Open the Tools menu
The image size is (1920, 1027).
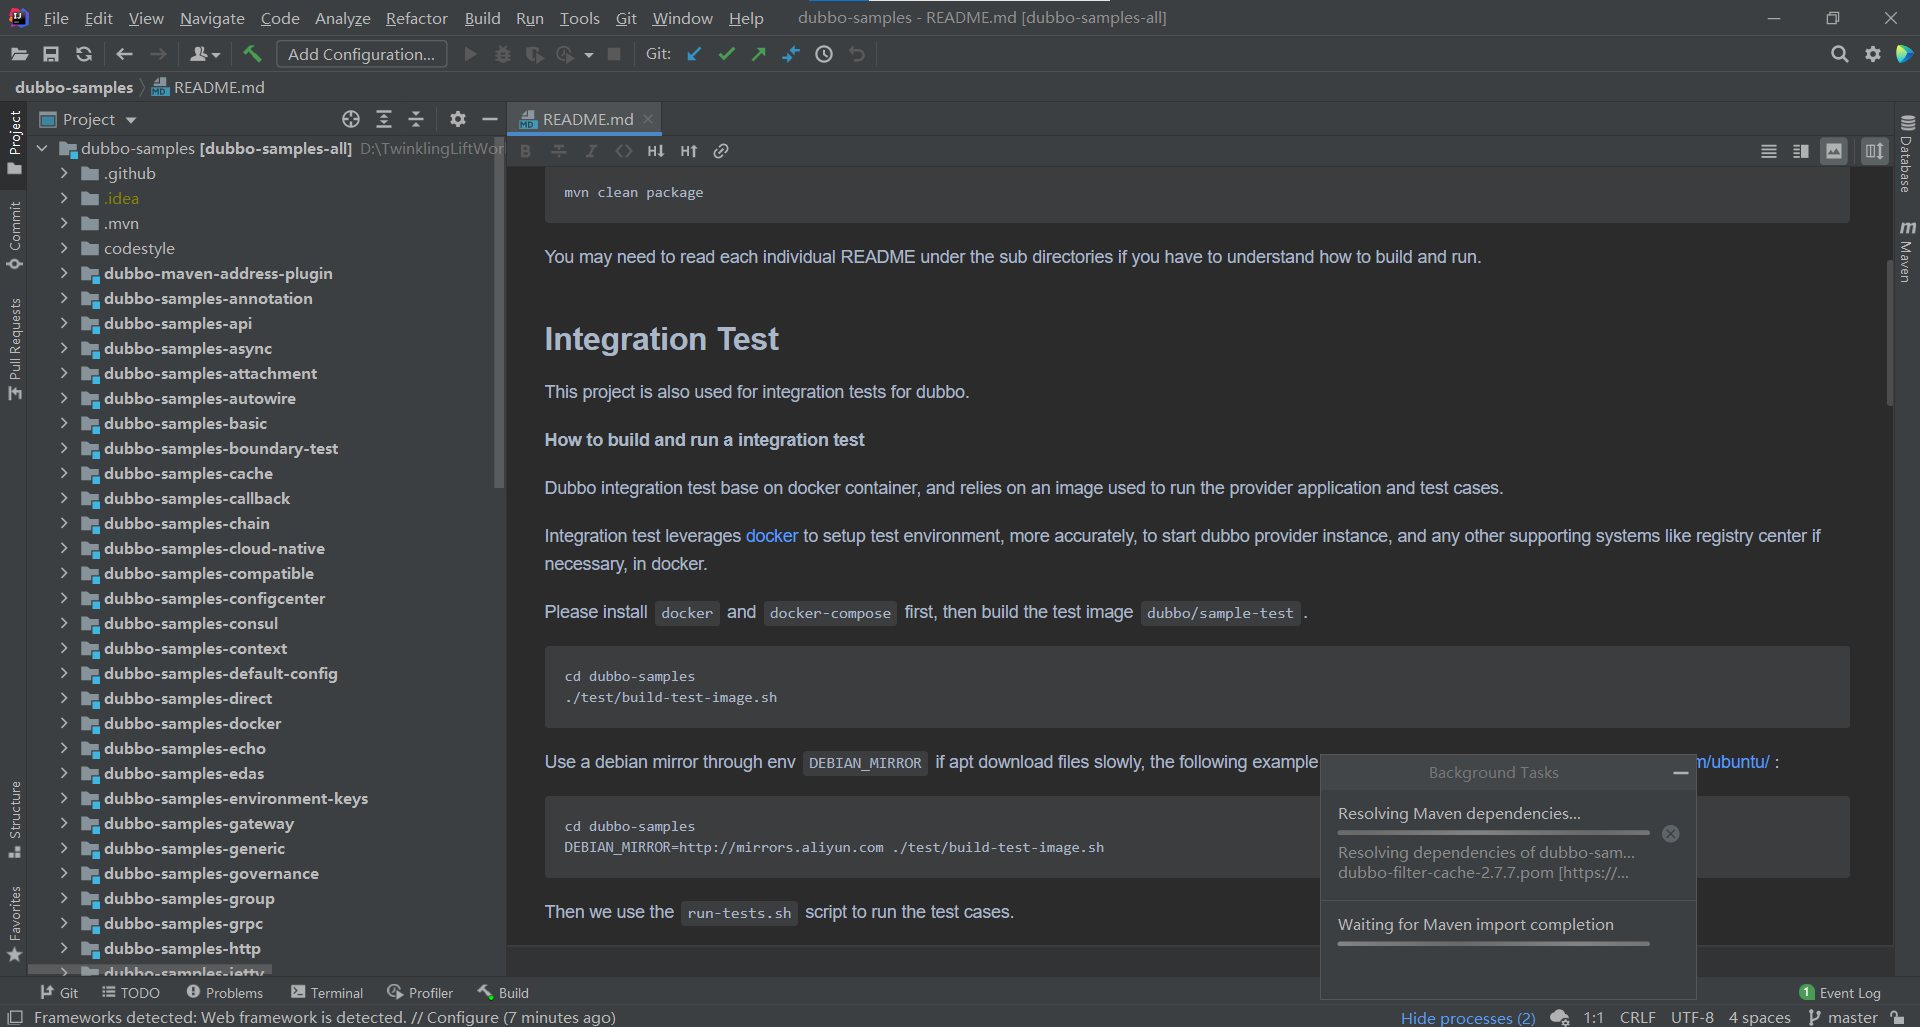[579, 18]
